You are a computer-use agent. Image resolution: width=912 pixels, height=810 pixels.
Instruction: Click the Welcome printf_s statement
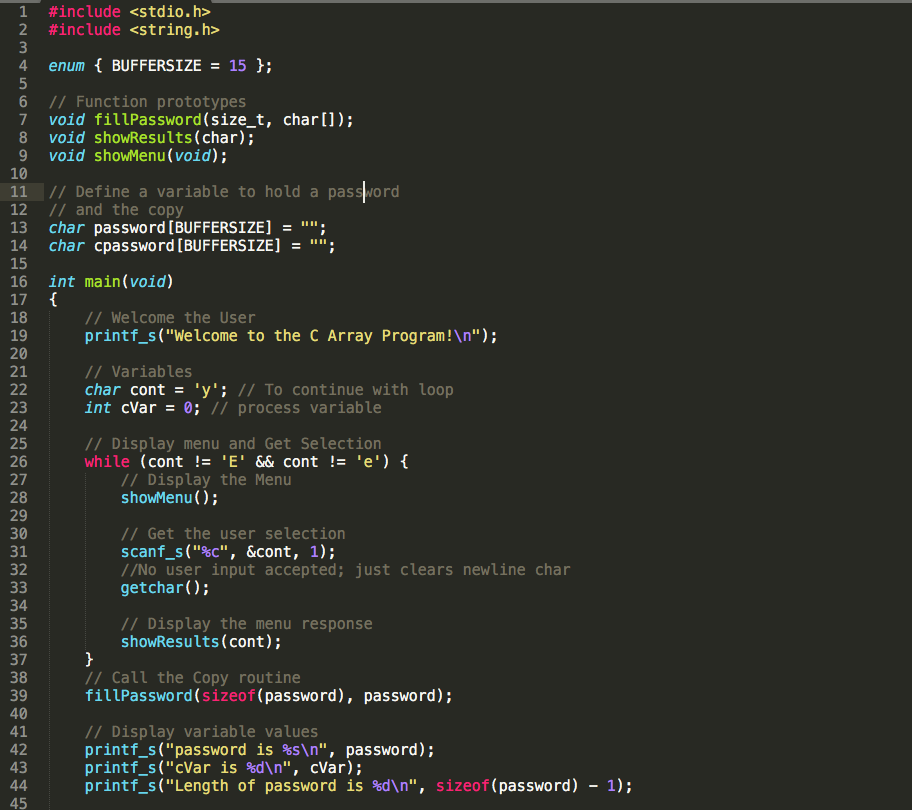point(290,335)
